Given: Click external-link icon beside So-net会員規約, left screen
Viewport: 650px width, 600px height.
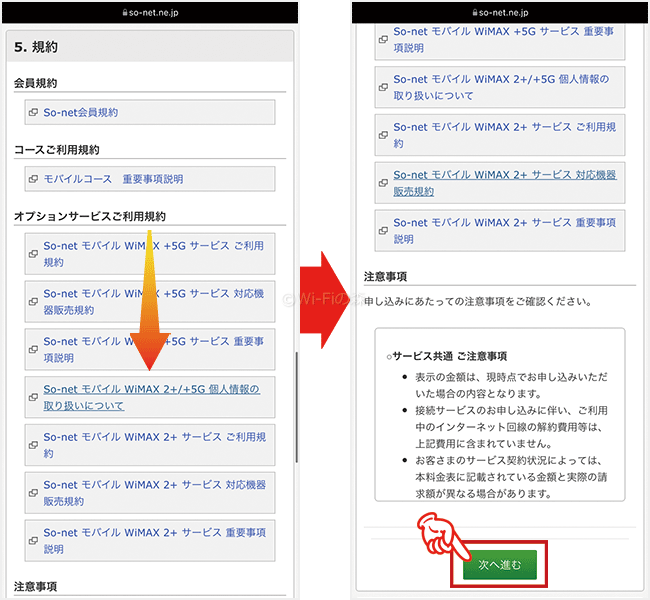Looking at the screenshot, I should click(x=33, y=112).
